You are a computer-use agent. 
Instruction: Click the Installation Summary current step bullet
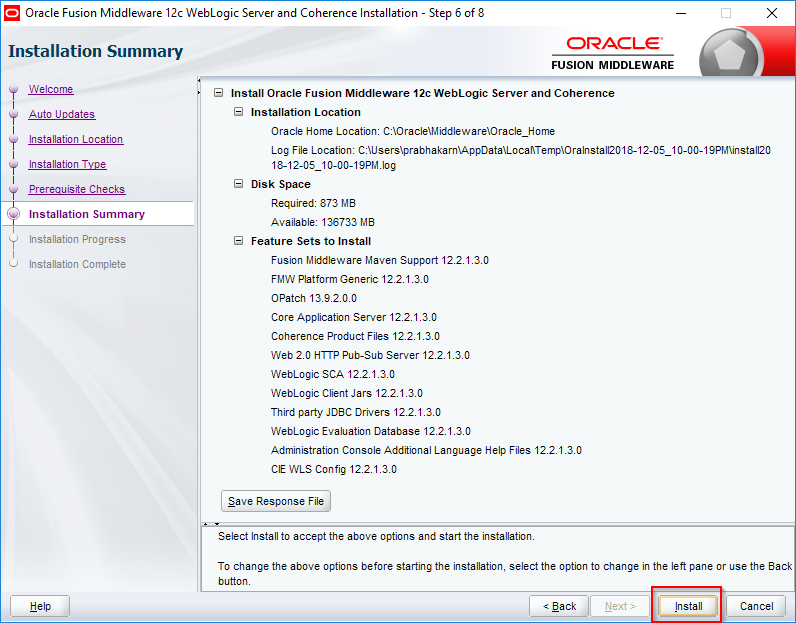pos(14,214)
